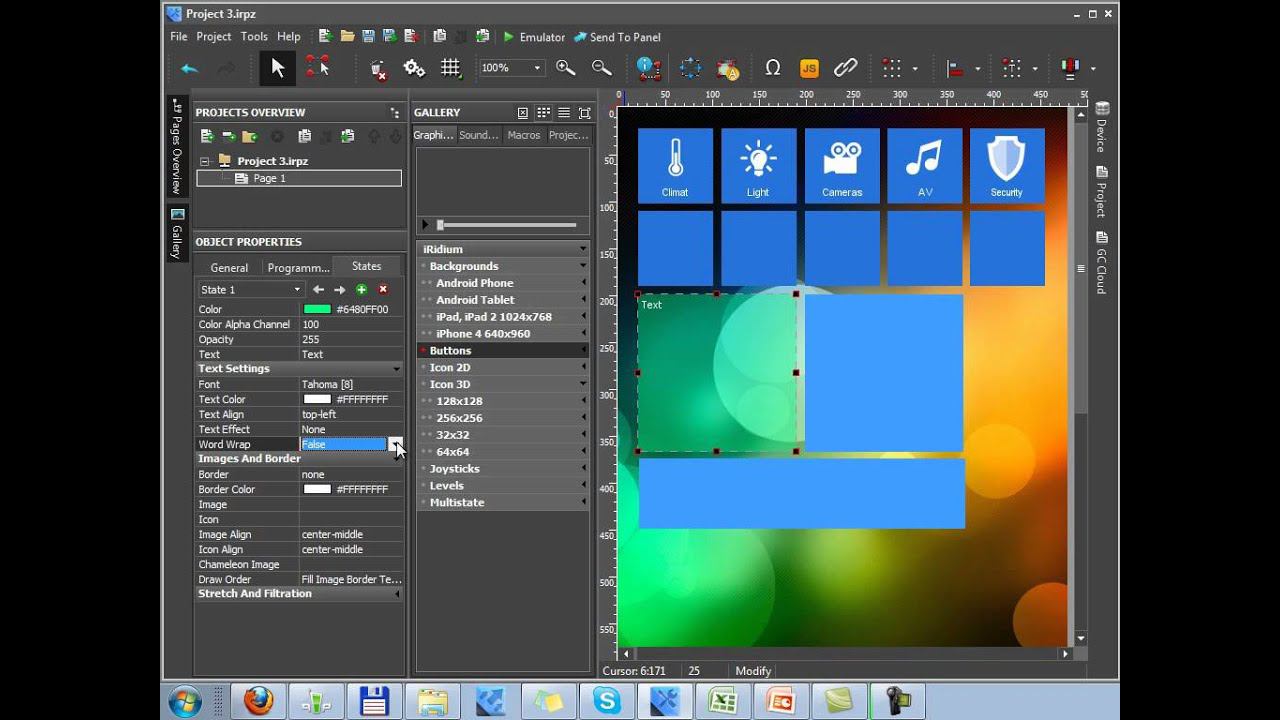
Task: Open the Tools menu
Action: click(254, 37)
